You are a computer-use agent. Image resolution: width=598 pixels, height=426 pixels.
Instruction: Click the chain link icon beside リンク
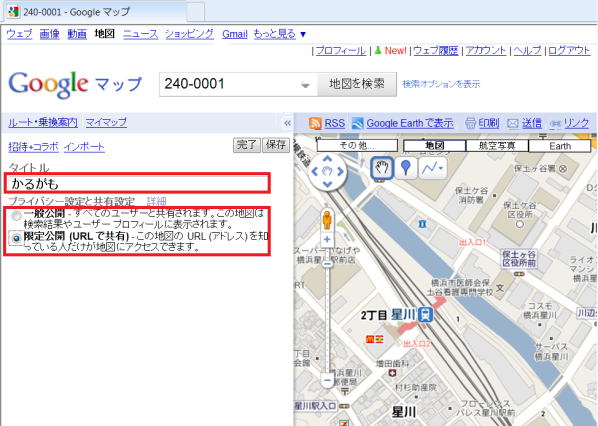coord(555,124)
